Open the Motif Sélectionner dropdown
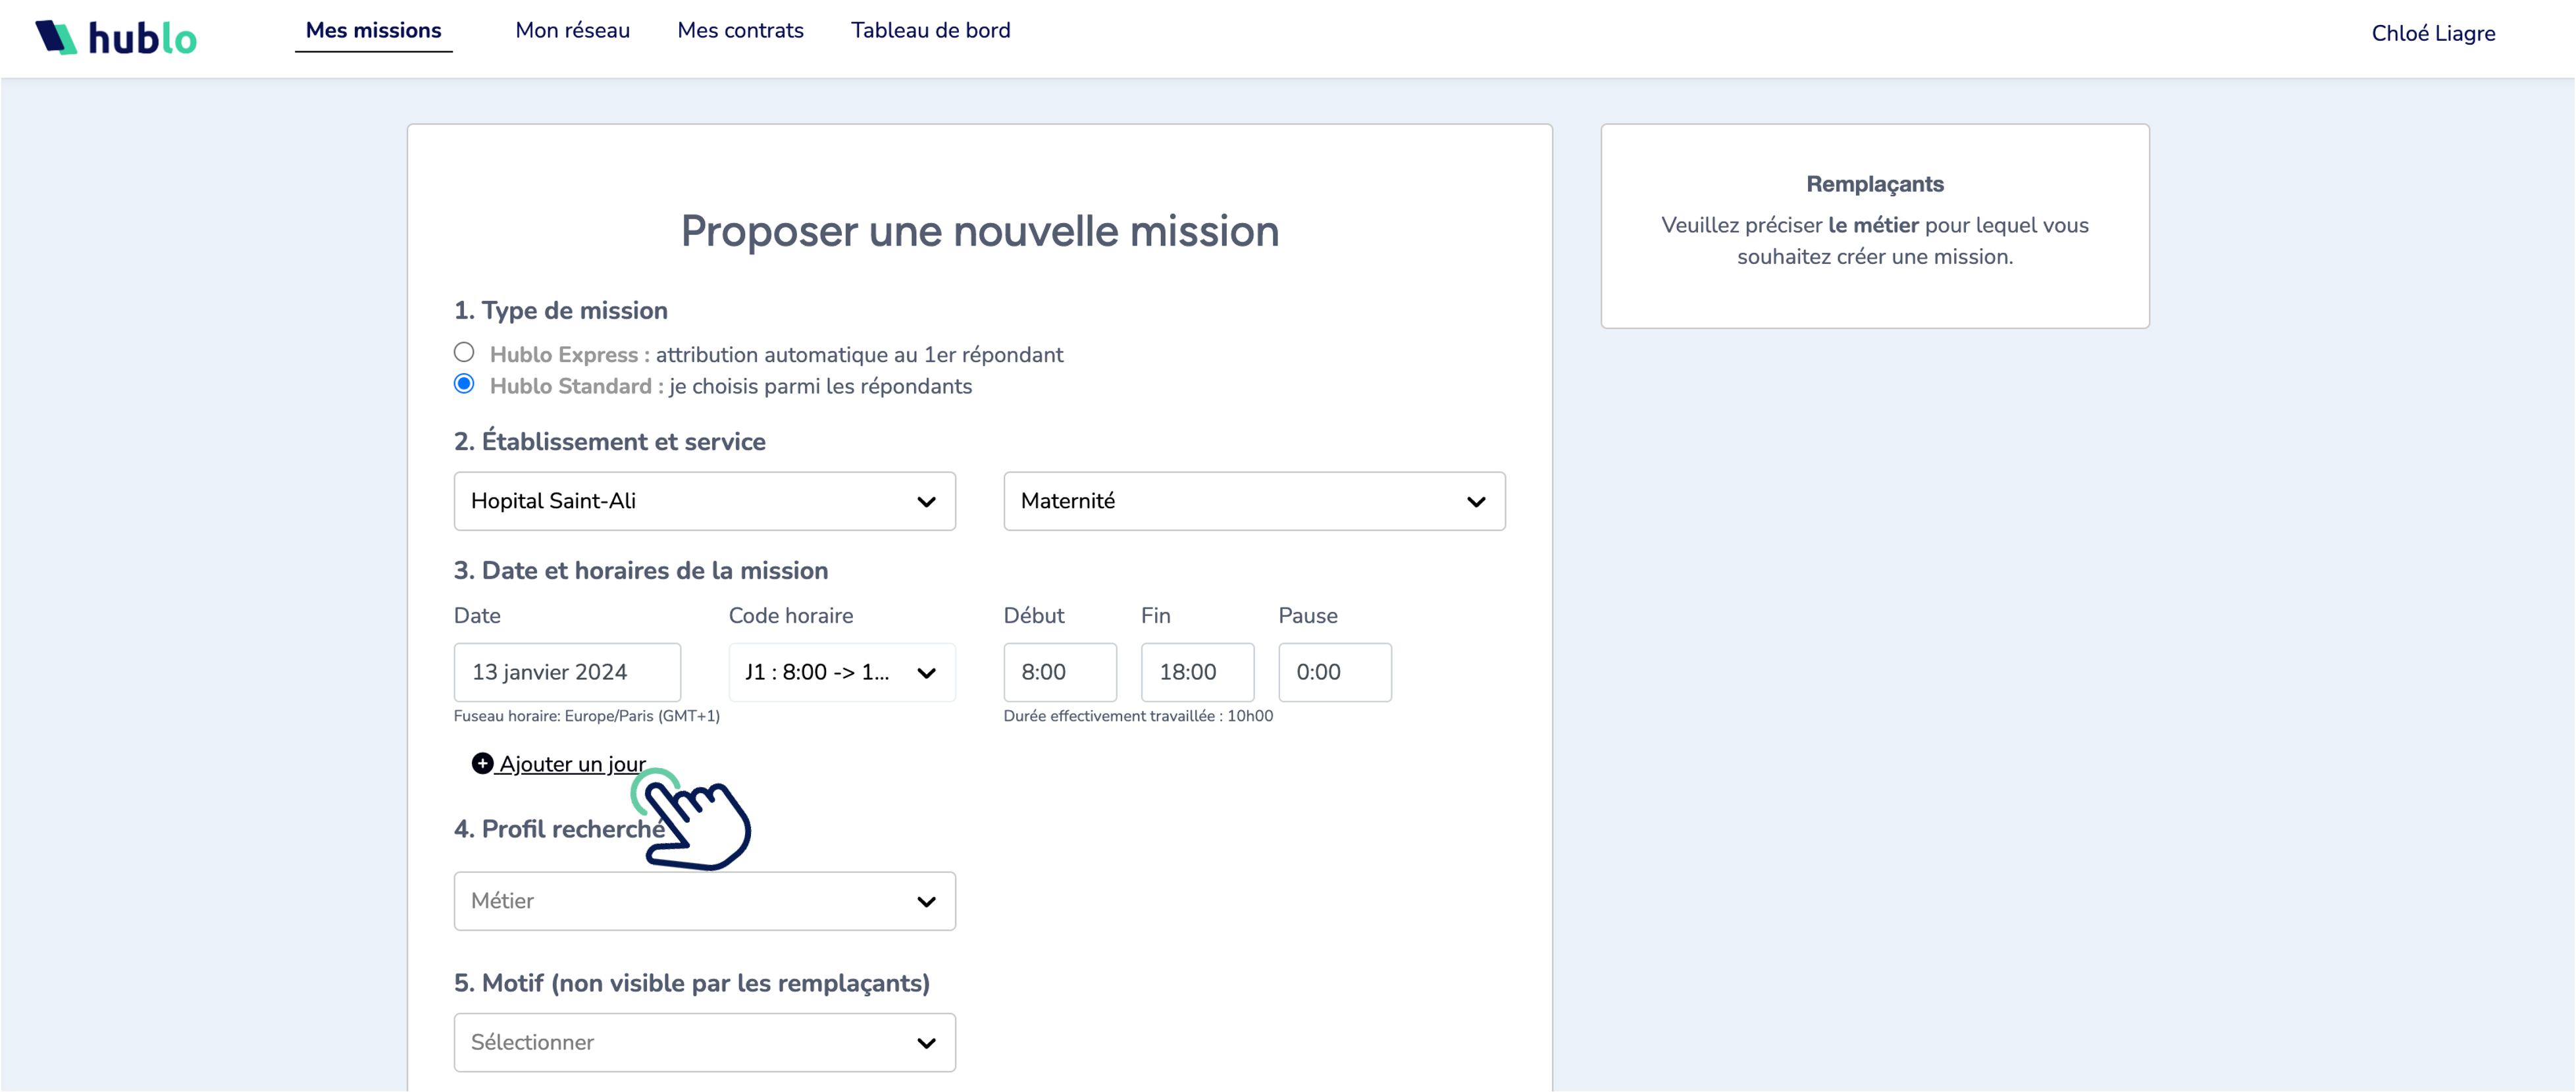This screenshot has width=2576, height=1092. pos(704,1042)
